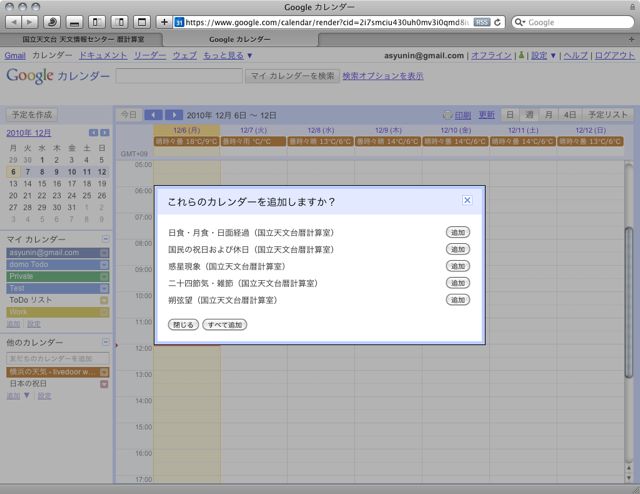
Task: Open 日本の祝日 calendar options arrow
Action: tap(104, 384)
